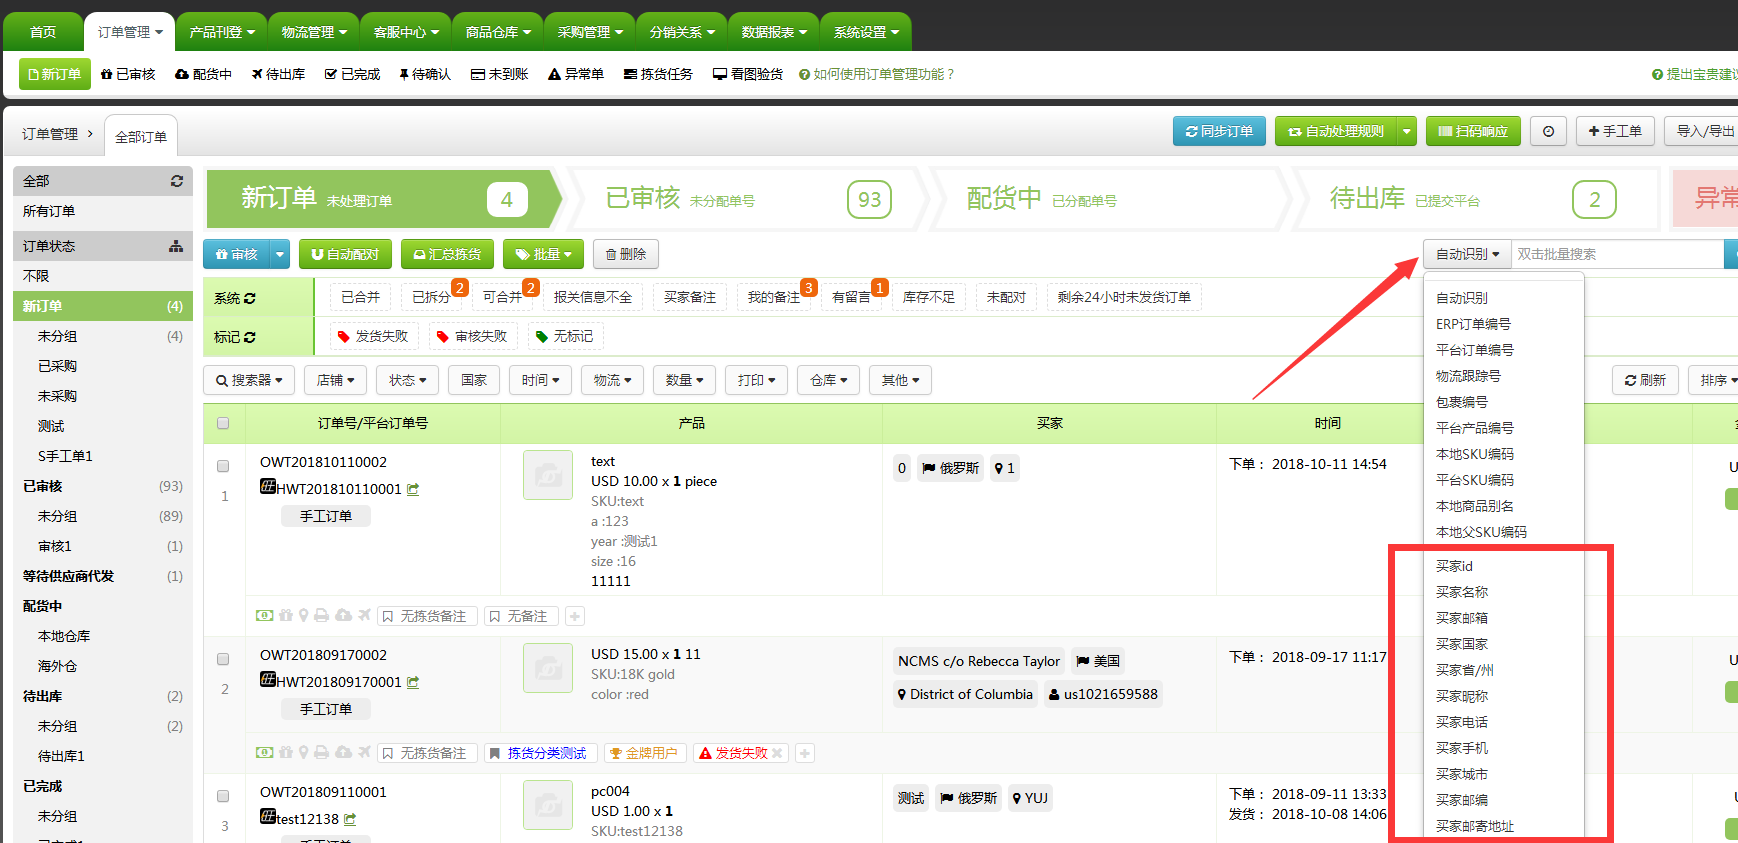Image resolution: width=1738 pixels, height=843 pixels.
Task: Open the 数据报表 top menu
Action: [774, 32]
